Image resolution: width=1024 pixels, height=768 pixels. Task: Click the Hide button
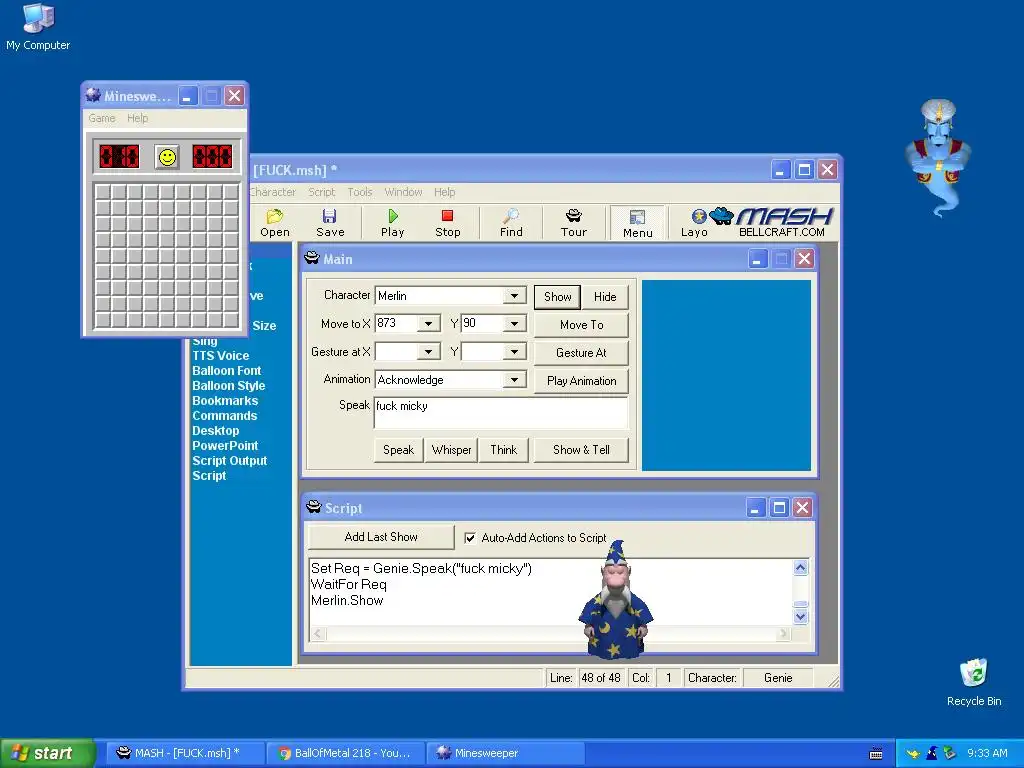(x=605, y=296)
